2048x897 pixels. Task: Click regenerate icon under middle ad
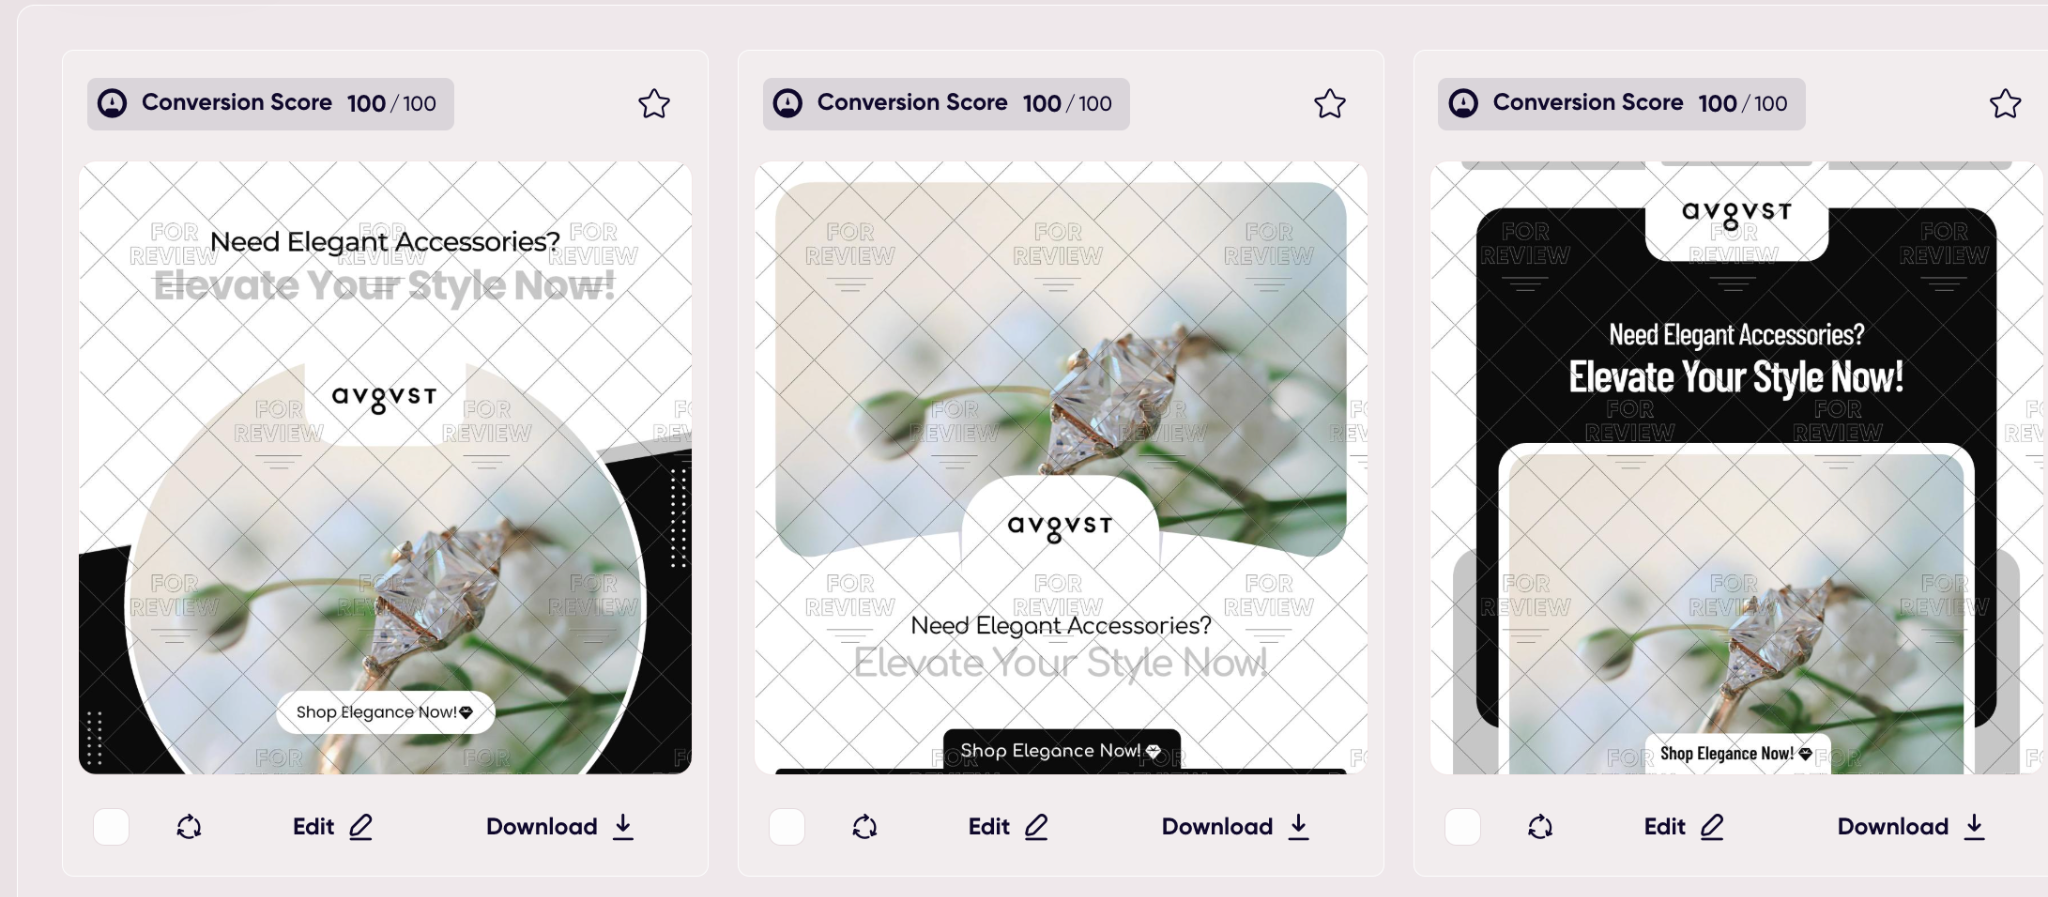pyautogui.click(x=865, y=827)
